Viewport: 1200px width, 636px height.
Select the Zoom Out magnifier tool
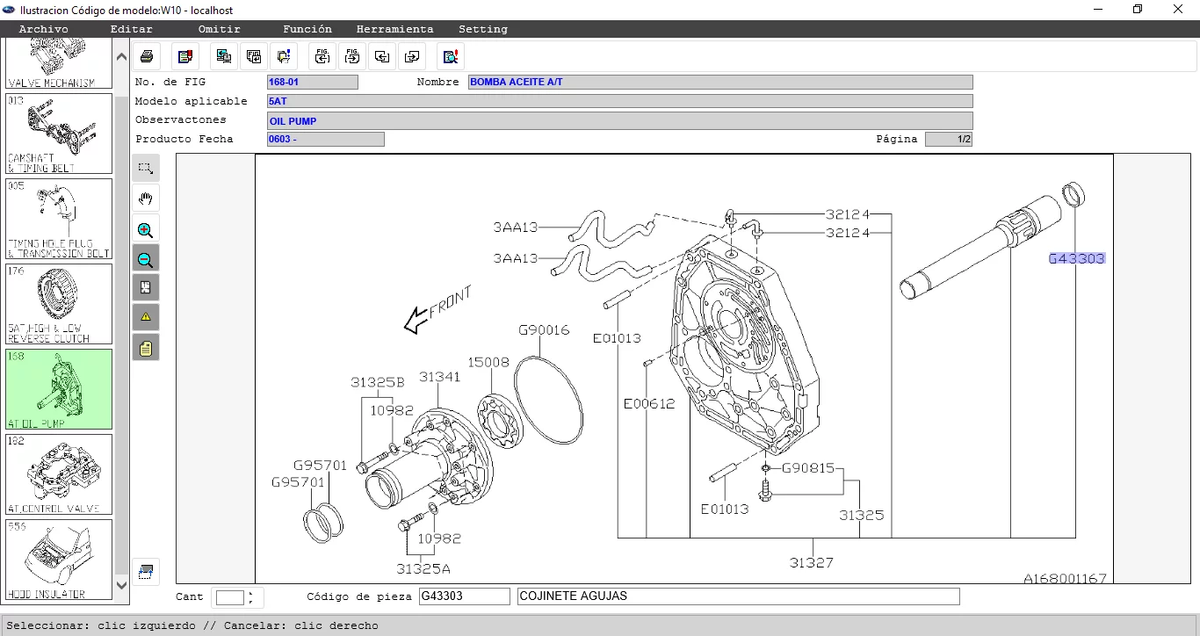[146, 258]
